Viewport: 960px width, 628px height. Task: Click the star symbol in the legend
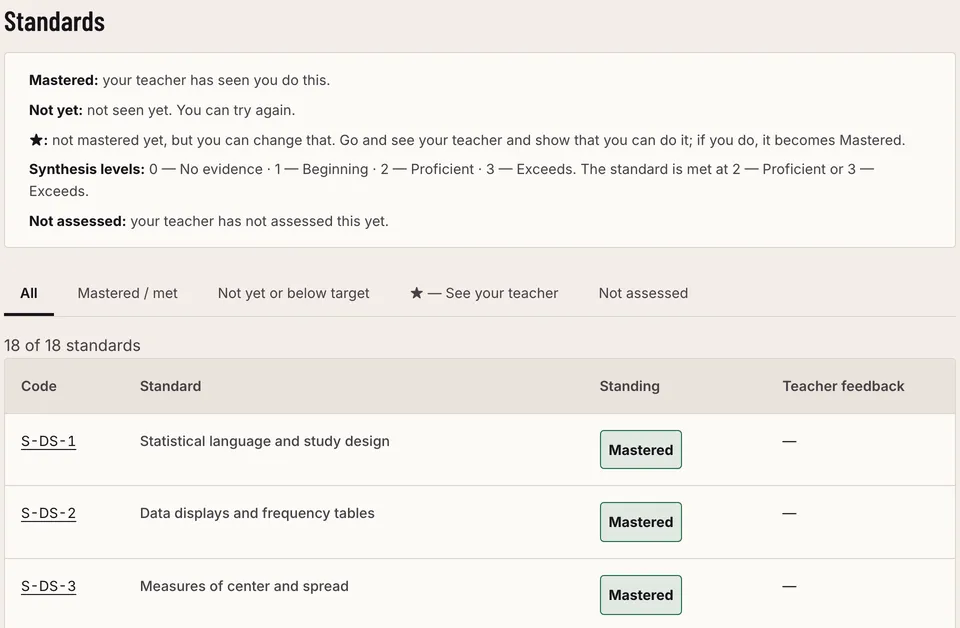pyautogui.click(x=36, y=140)
